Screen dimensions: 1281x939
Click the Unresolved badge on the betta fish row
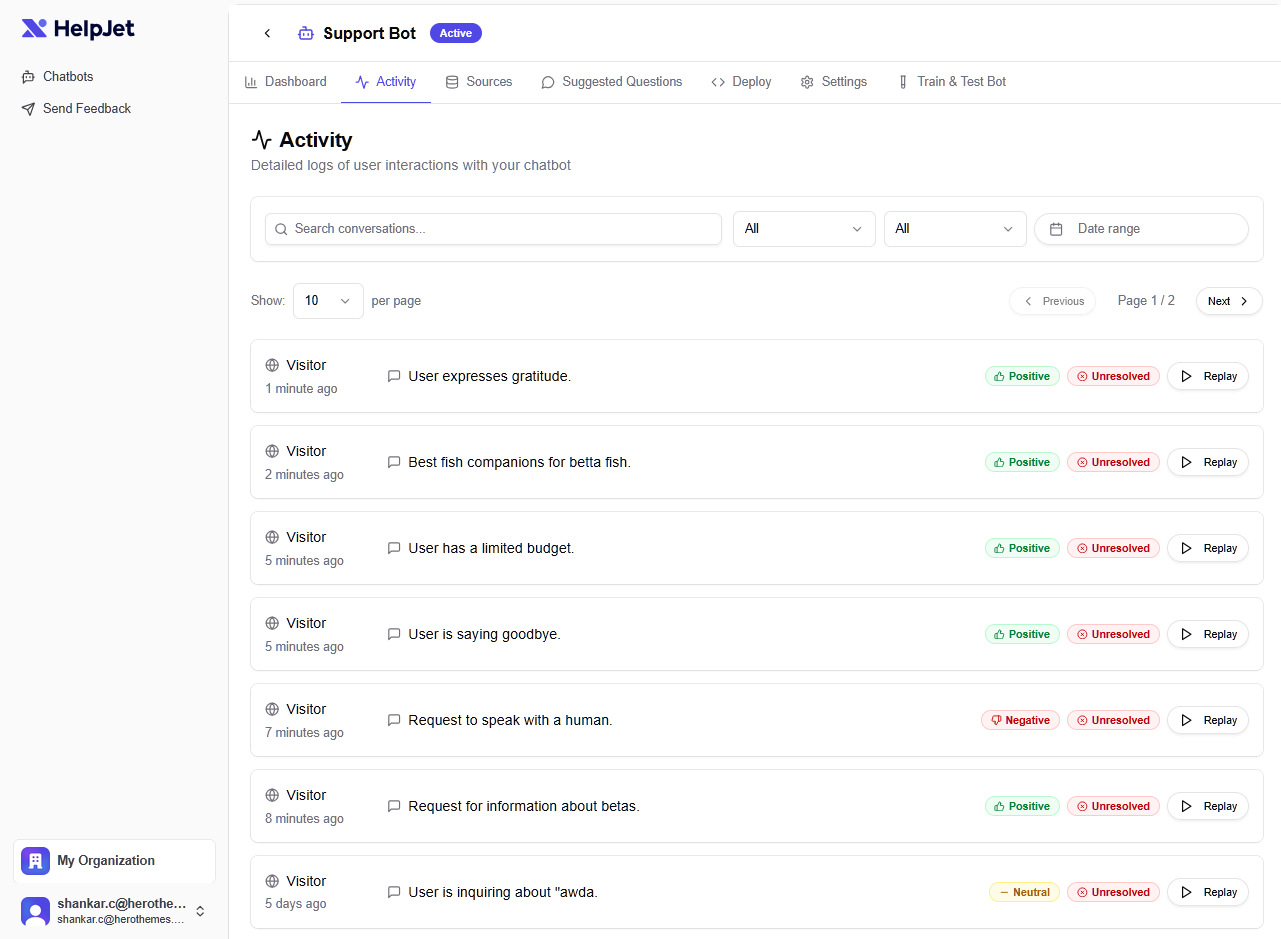coord(1113,462)
